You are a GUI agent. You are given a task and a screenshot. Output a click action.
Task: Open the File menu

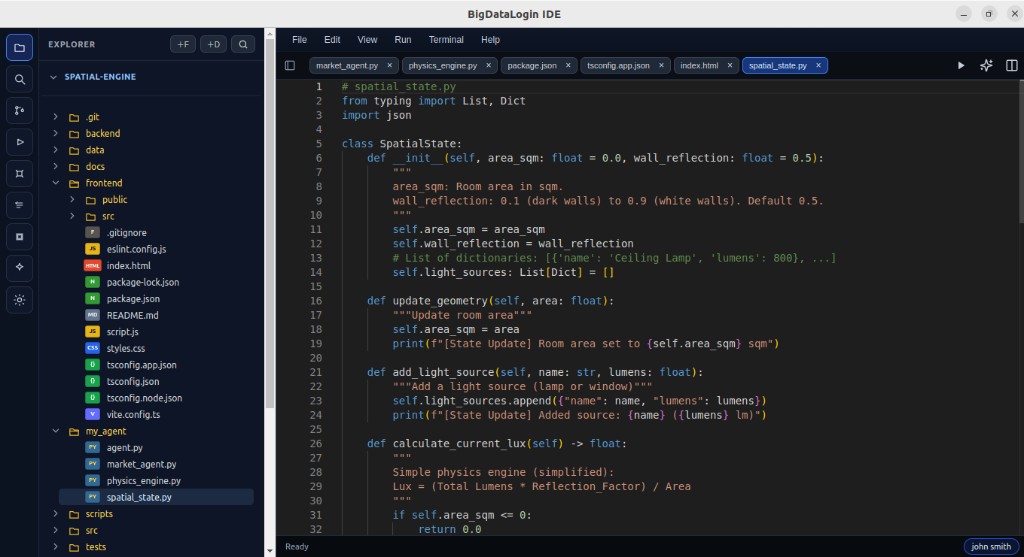click(299, 40)
